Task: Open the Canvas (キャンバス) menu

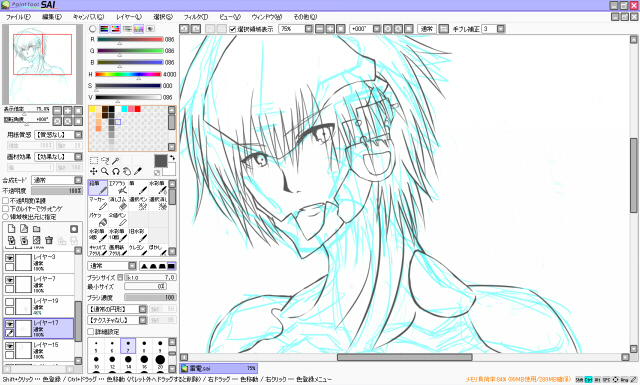Action: (x=88, y=17)
